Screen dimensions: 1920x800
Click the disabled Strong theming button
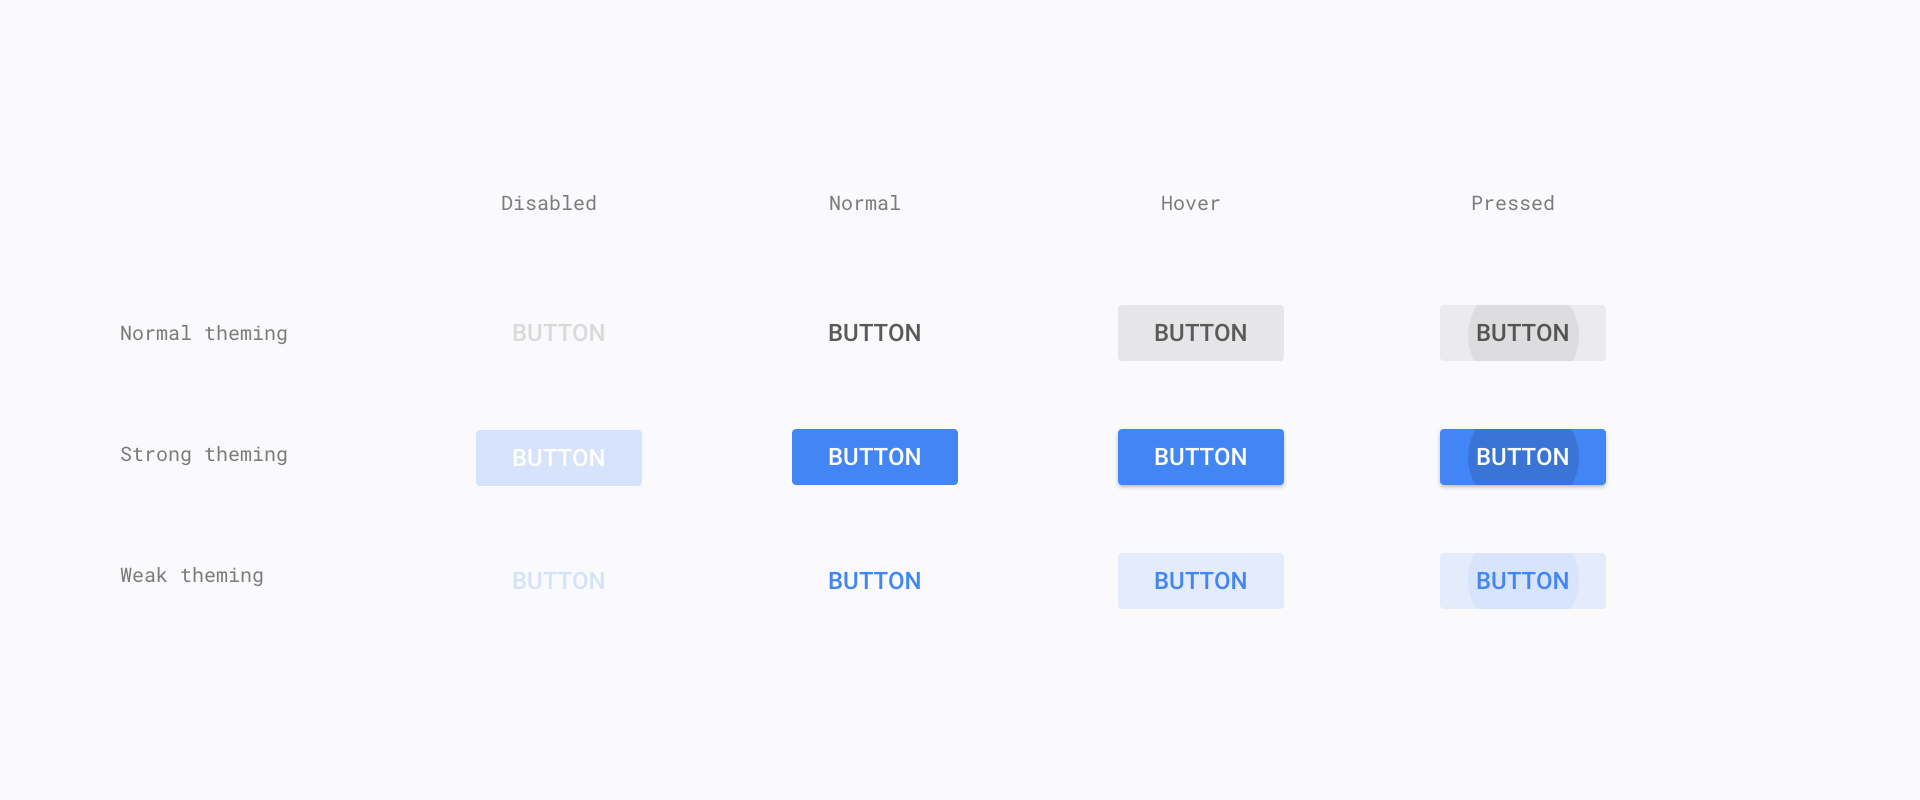[558, 458]
